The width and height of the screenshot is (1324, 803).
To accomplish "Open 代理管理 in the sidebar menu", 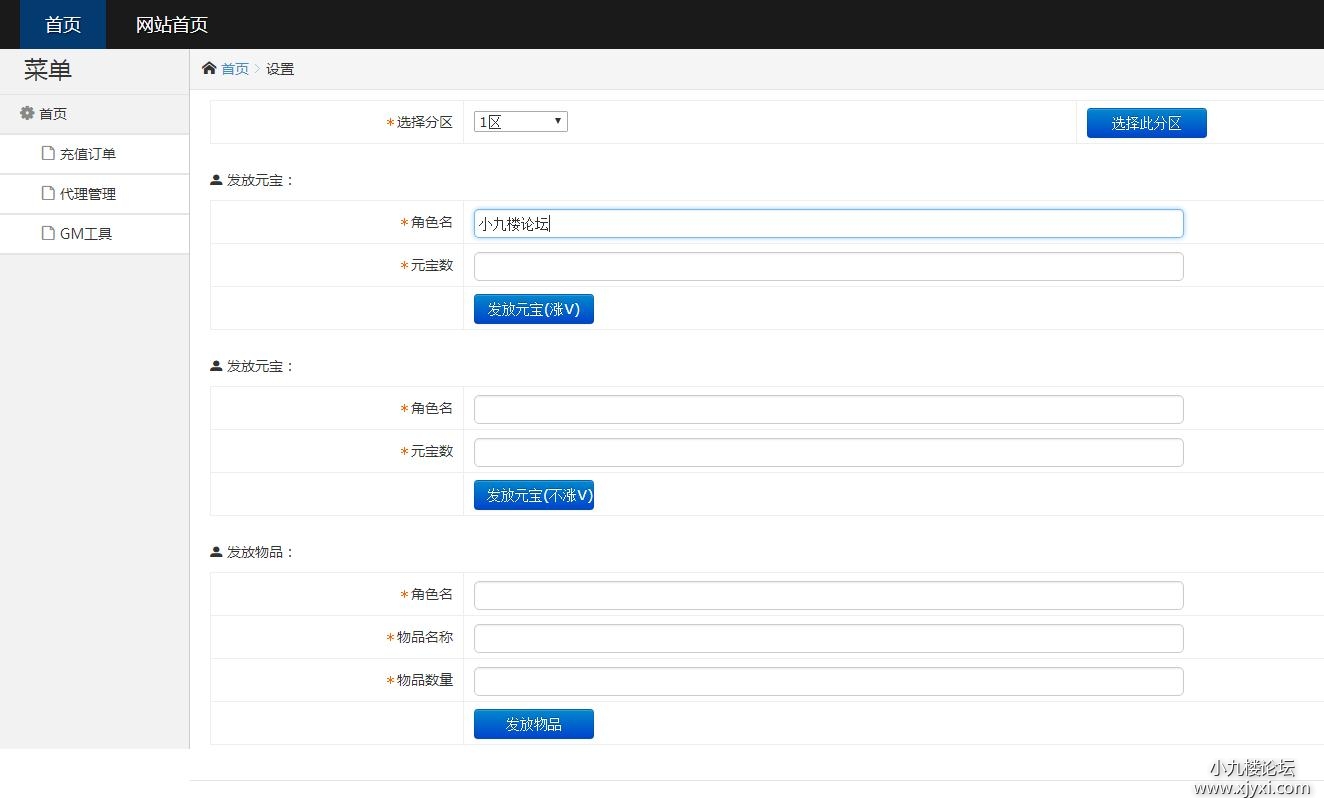I will 95,194.
